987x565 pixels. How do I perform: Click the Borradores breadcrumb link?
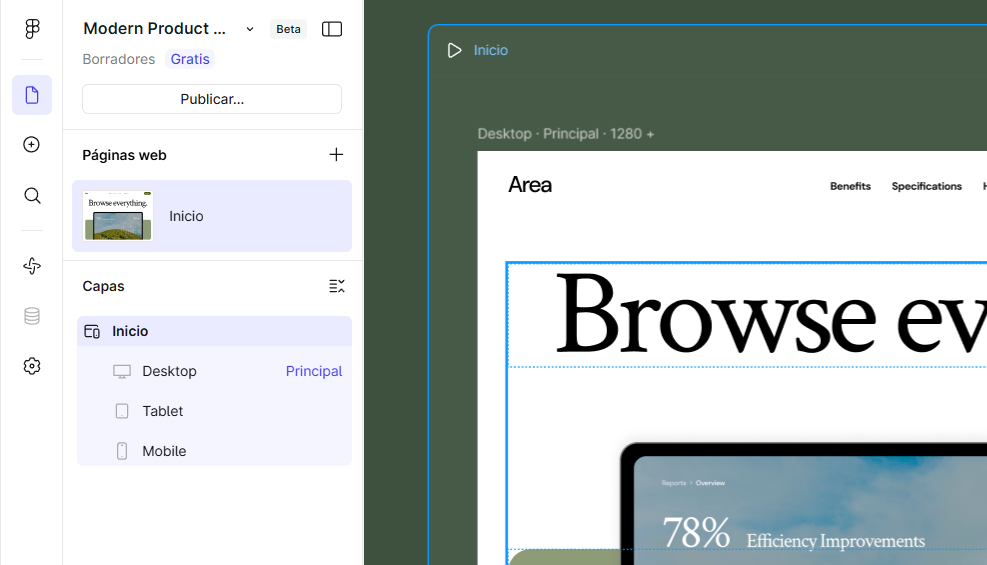point(119,59)
